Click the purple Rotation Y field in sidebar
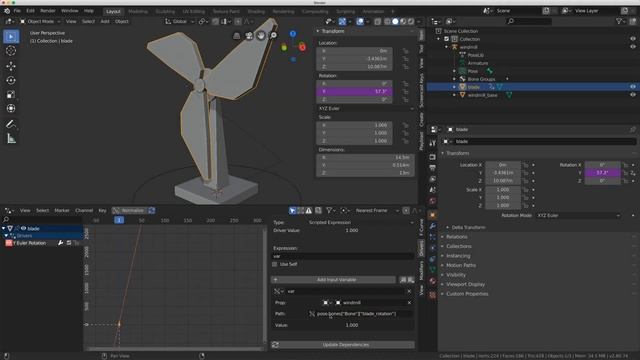 click(354, 91)
